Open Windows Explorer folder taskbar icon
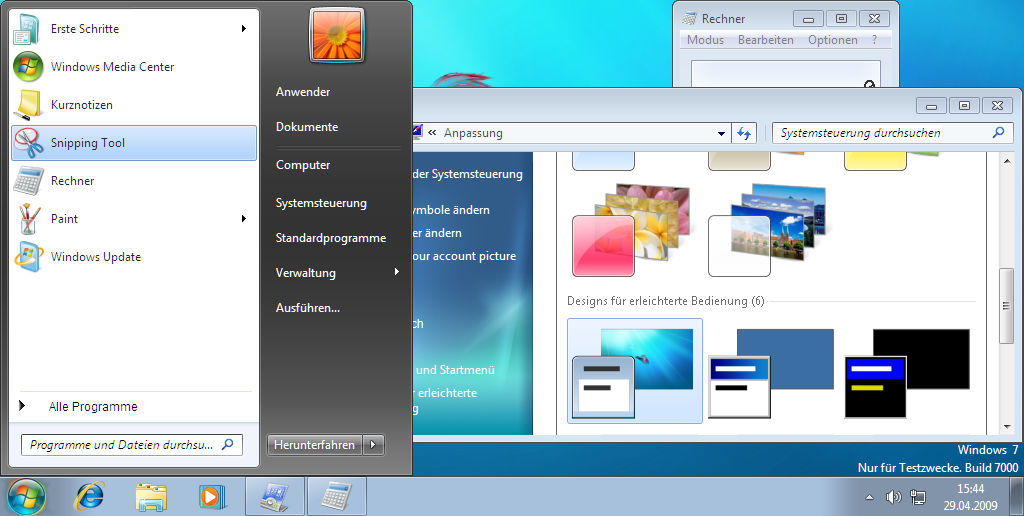The image size is (1024, 516). coord(151,497)
